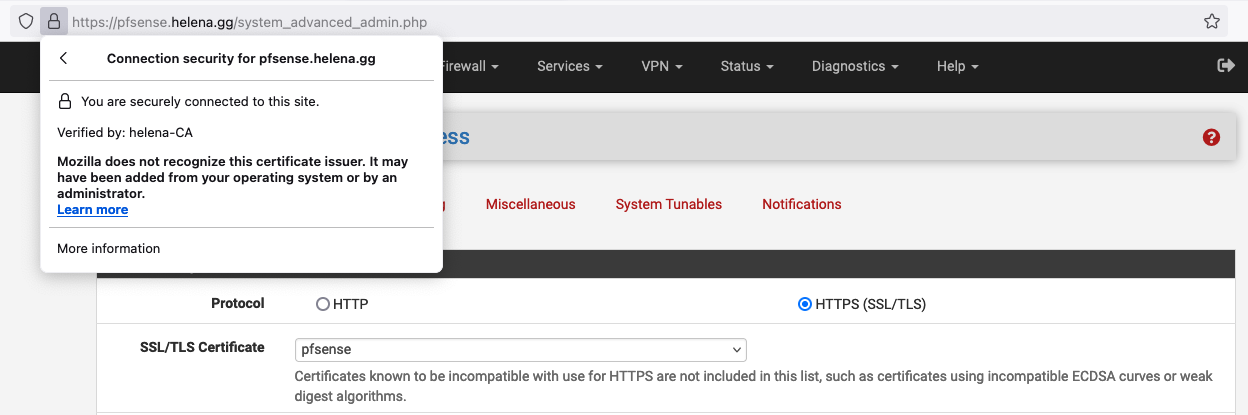The width and height of the screenshot is (1248, 415).
Task: Open the SSL/TLS Certificate dropdown
Action: pyautogui.click(x=520, y=350)
